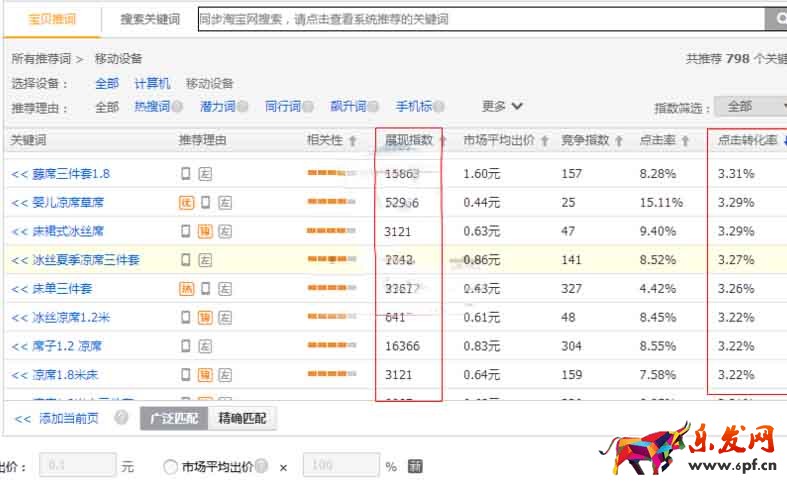Viewport: 787px width, 486px height.
Task: Select the 市场平均出价 radio button
Action: 170,466
